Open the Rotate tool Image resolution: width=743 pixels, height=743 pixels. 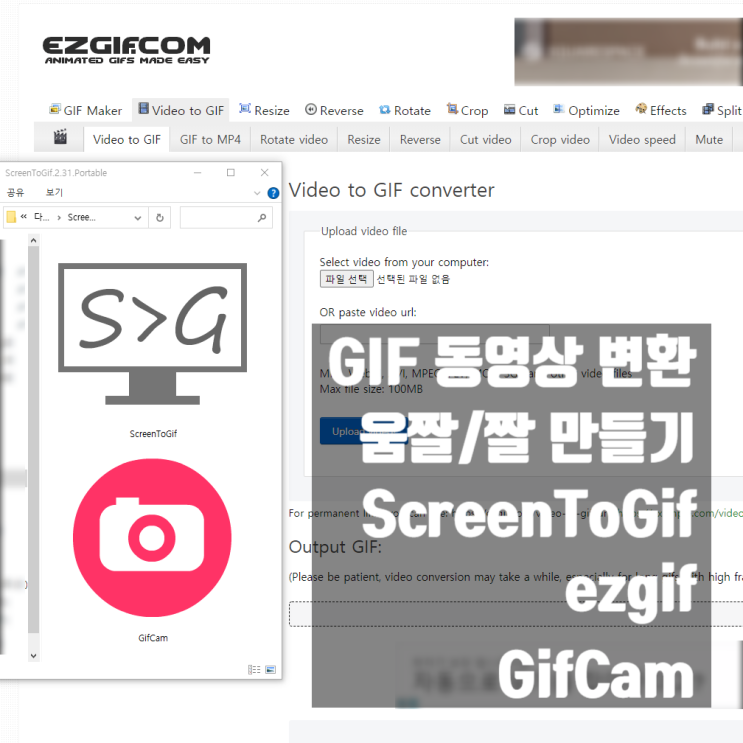coord(405,110)
